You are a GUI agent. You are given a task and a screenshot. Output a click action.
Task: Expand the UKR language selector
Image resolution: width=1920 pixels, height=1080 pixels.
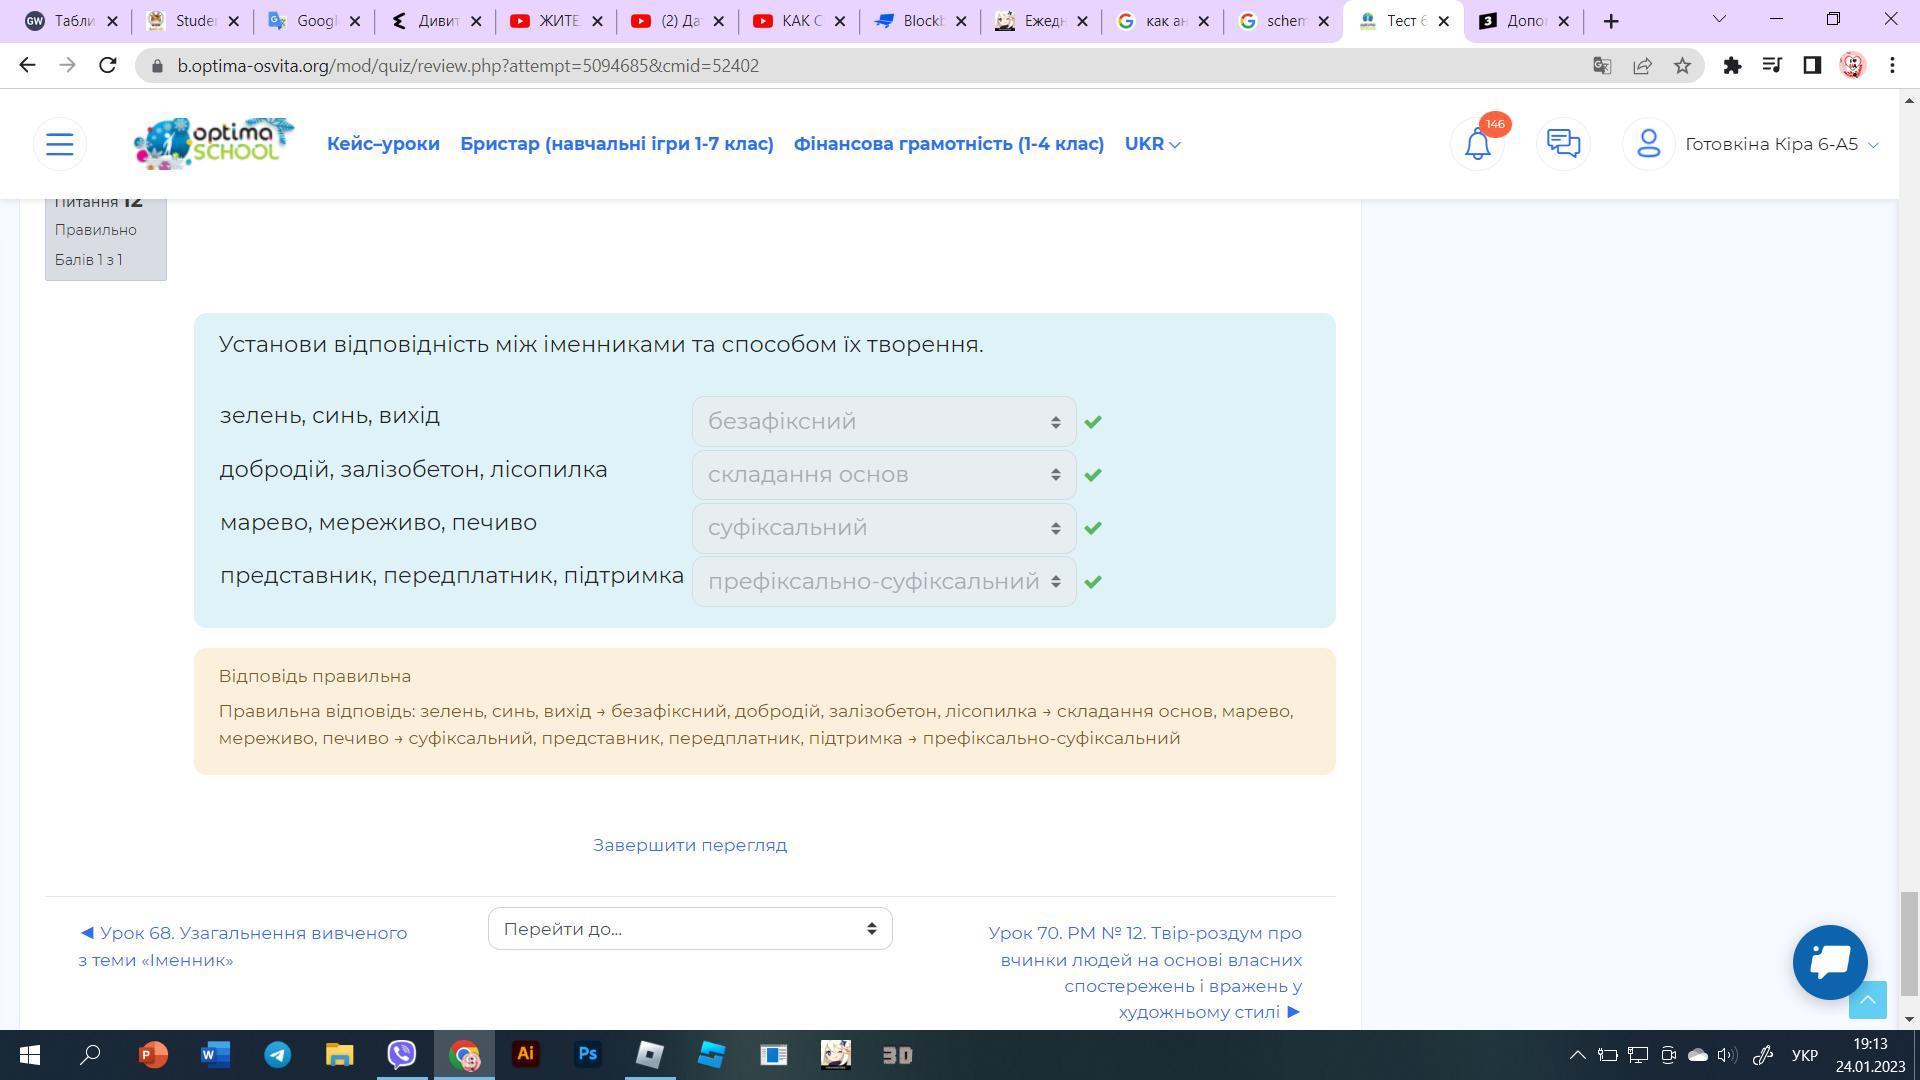coord(1152,144)
